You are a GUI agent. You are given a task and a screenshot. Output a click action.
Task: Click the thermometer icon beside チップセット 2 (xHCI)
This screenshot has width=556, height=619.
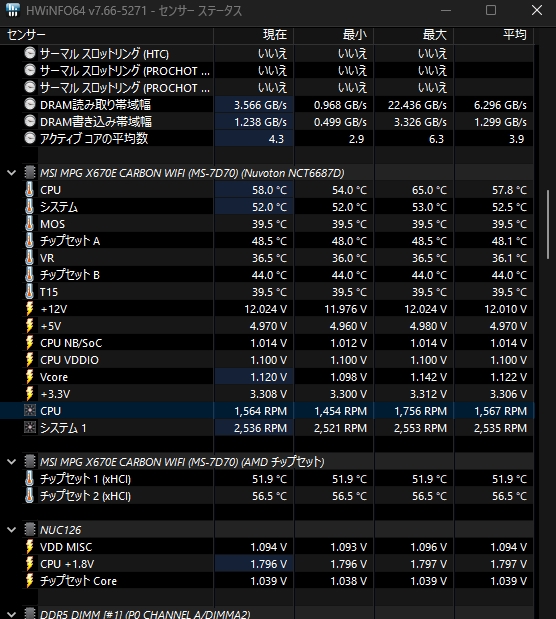pyautogui.click(x=30, y=495)
